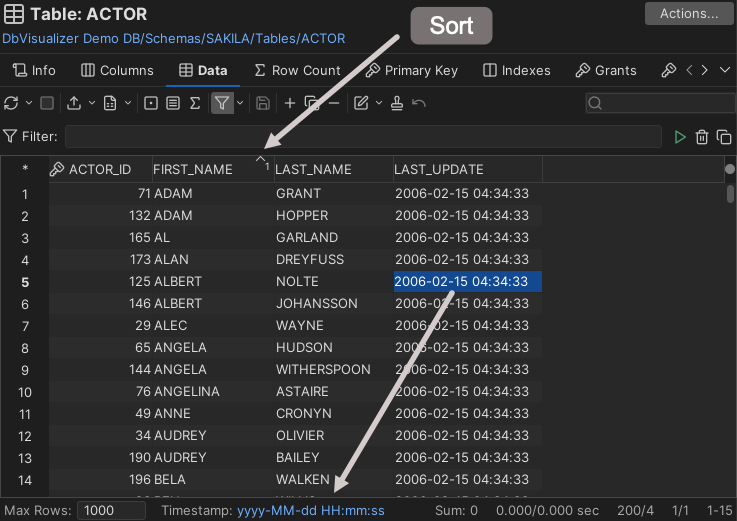Expand the dropdown beside the edit pencil icon

point(378,103)
